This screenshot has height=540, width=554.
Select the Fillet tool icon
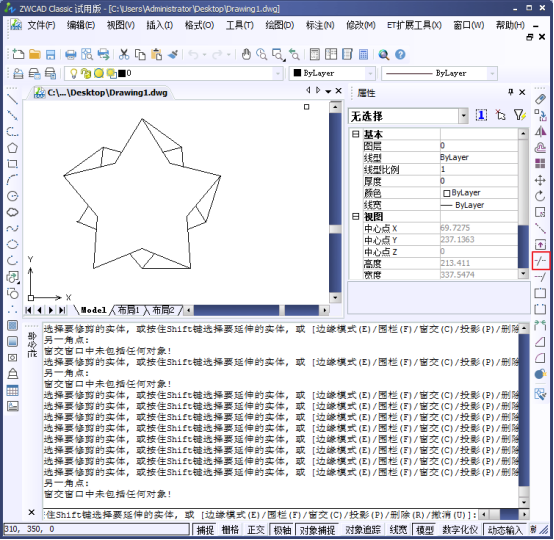point(540,358)
